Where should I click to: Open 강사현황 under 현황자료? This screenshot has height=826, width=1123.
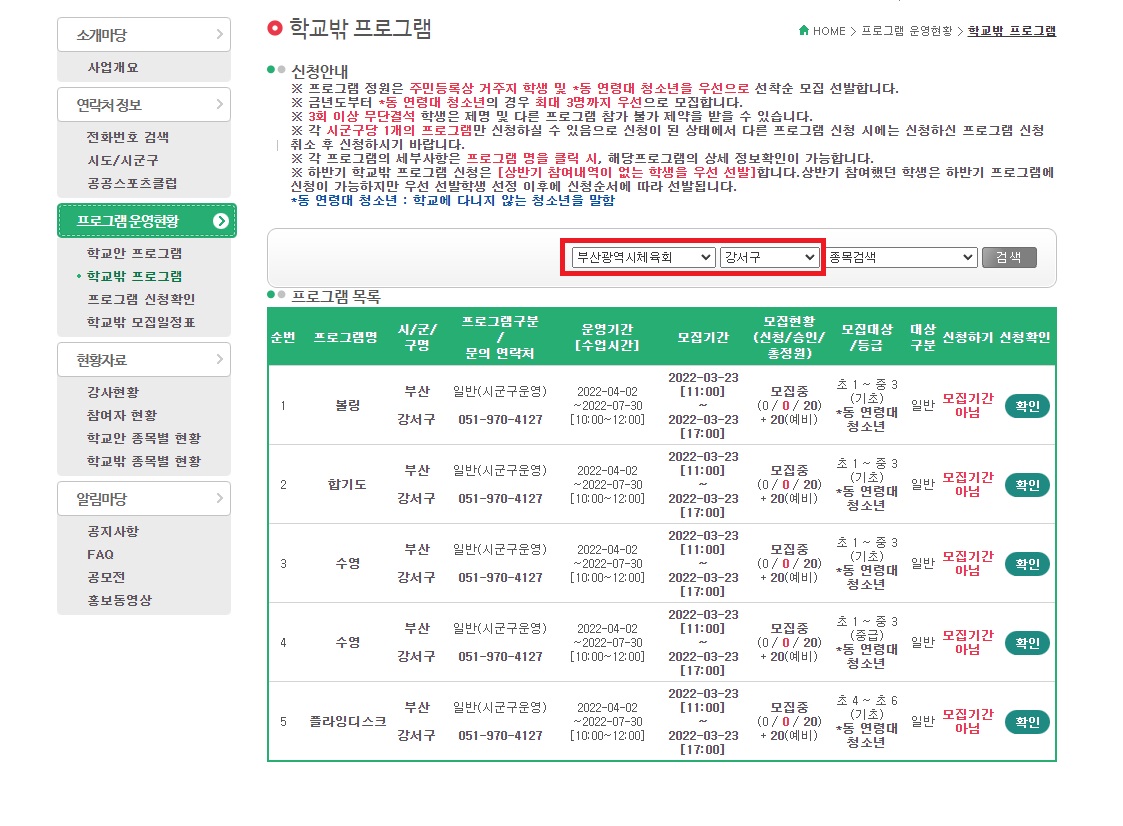113,392
